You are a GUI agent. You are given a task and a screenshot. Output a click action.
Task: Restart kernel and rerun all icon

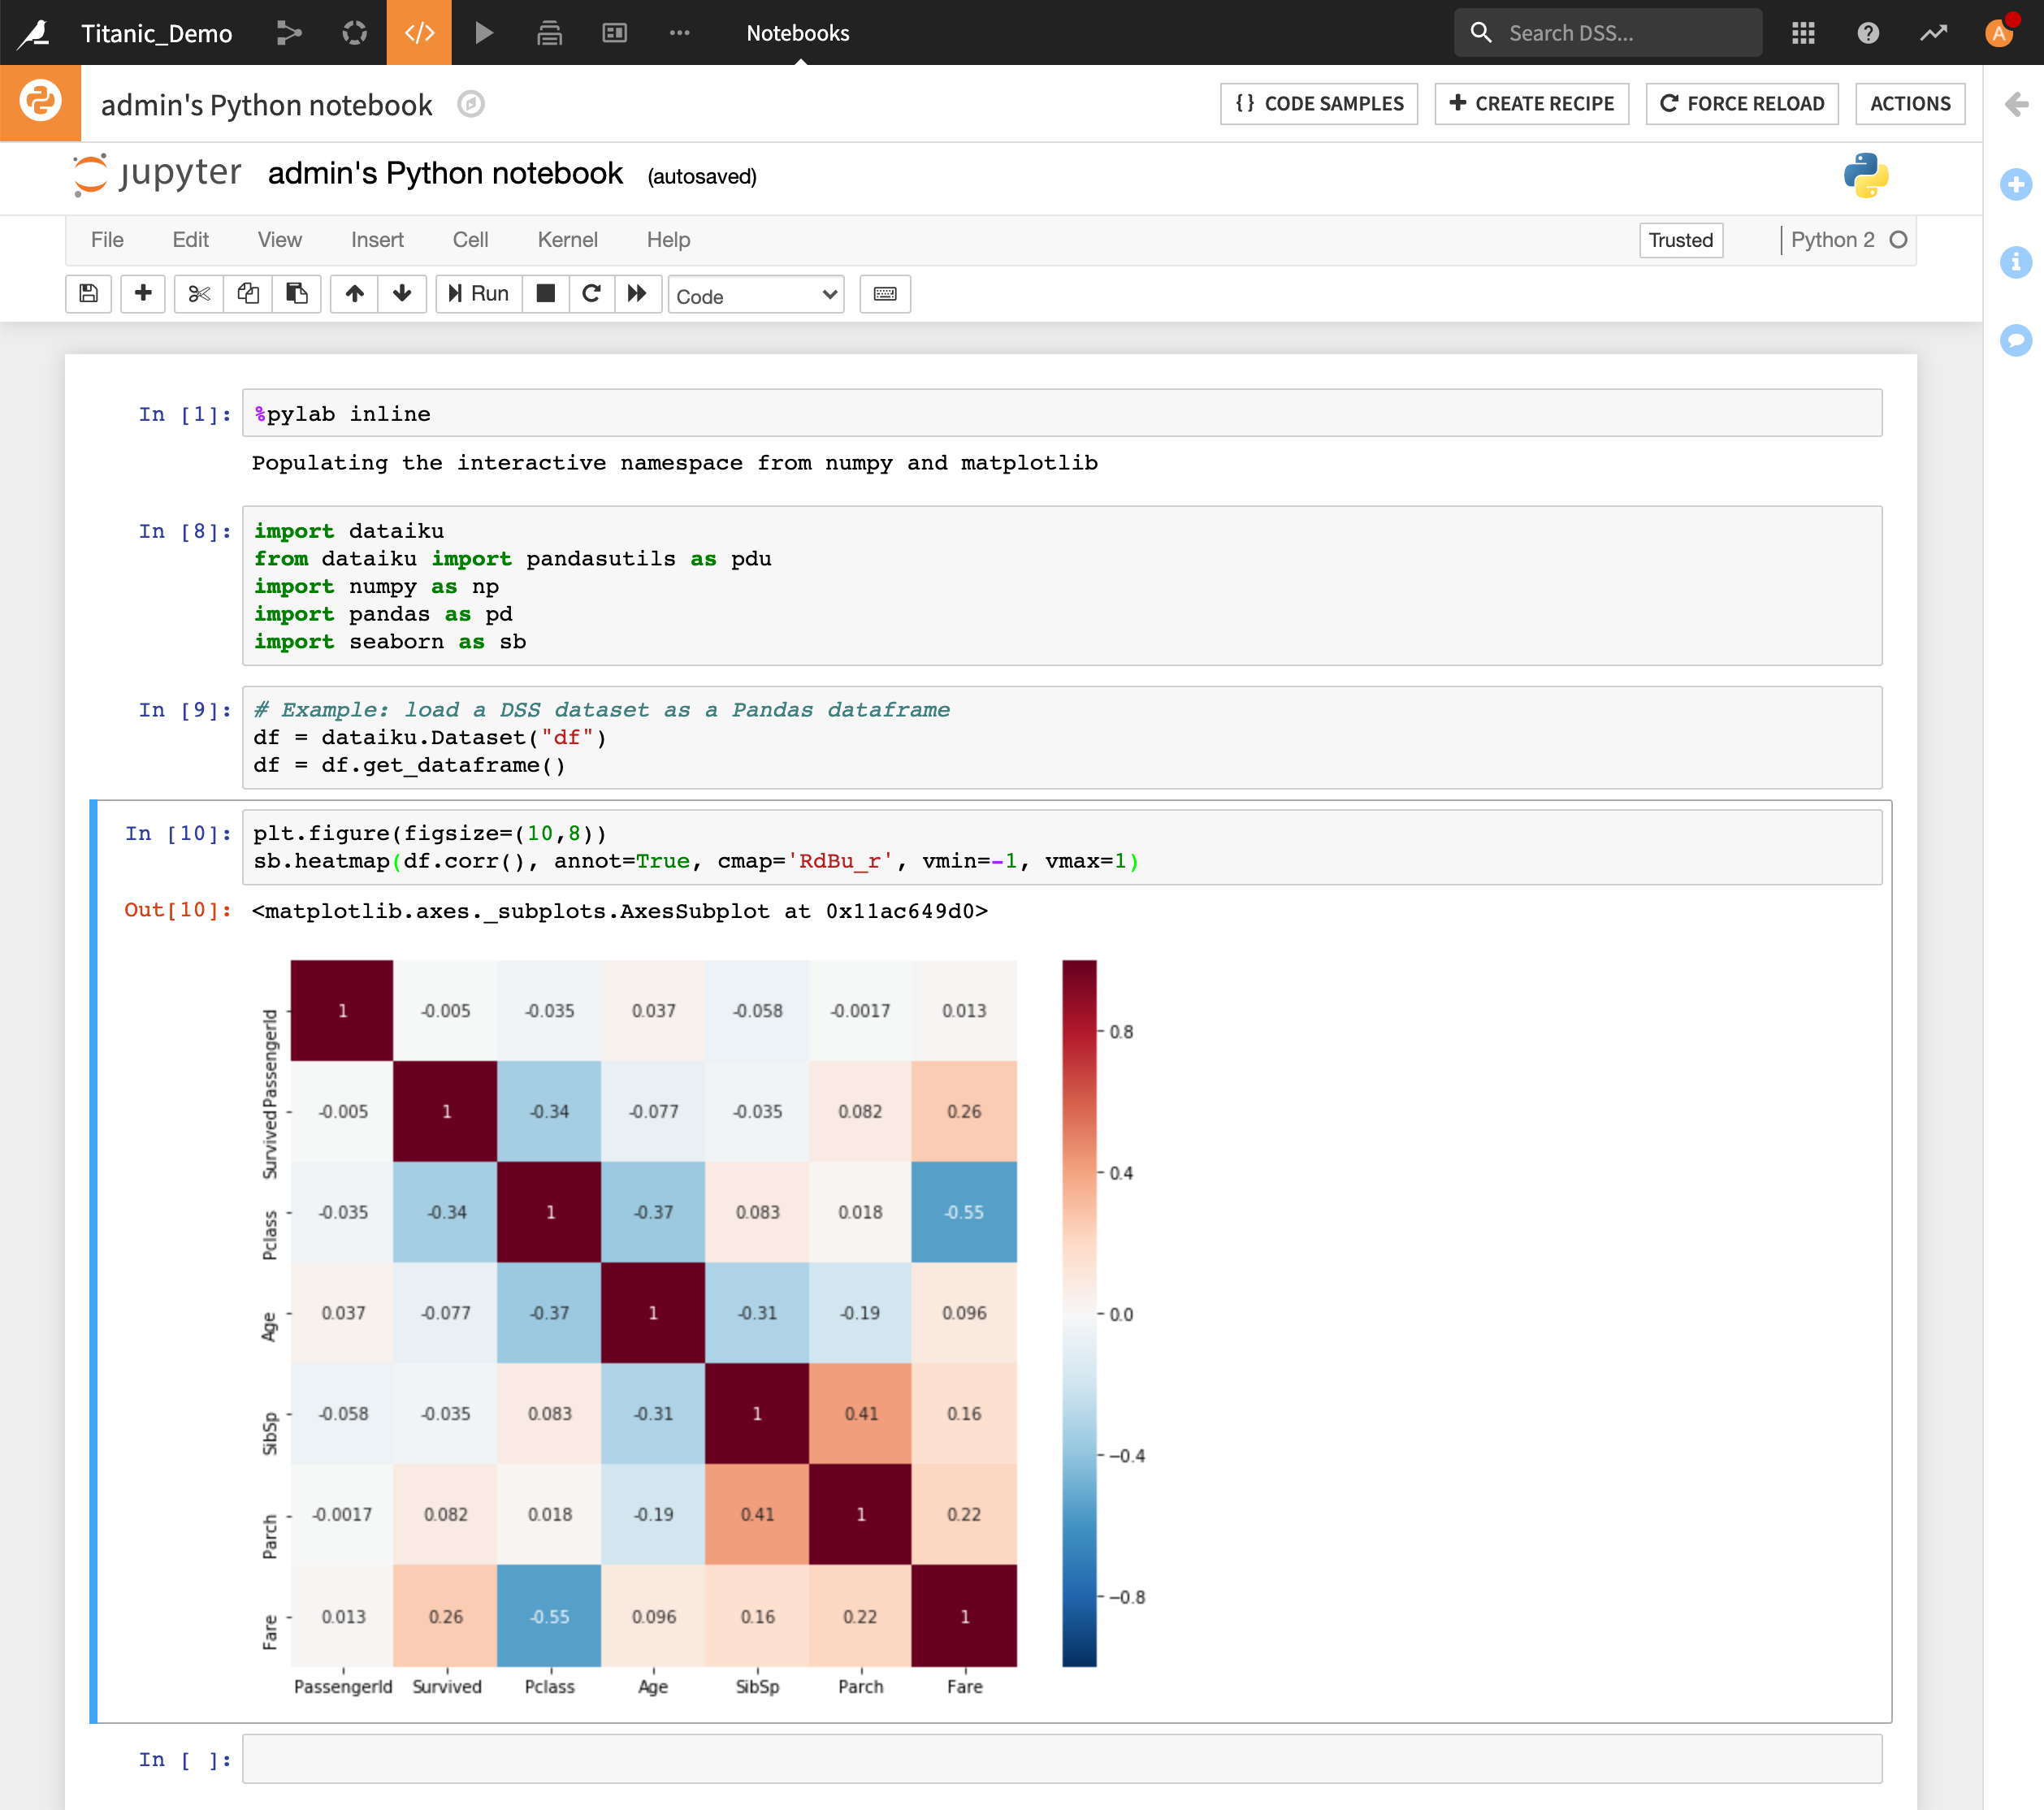pyautogui.click(x=637, y=294)
